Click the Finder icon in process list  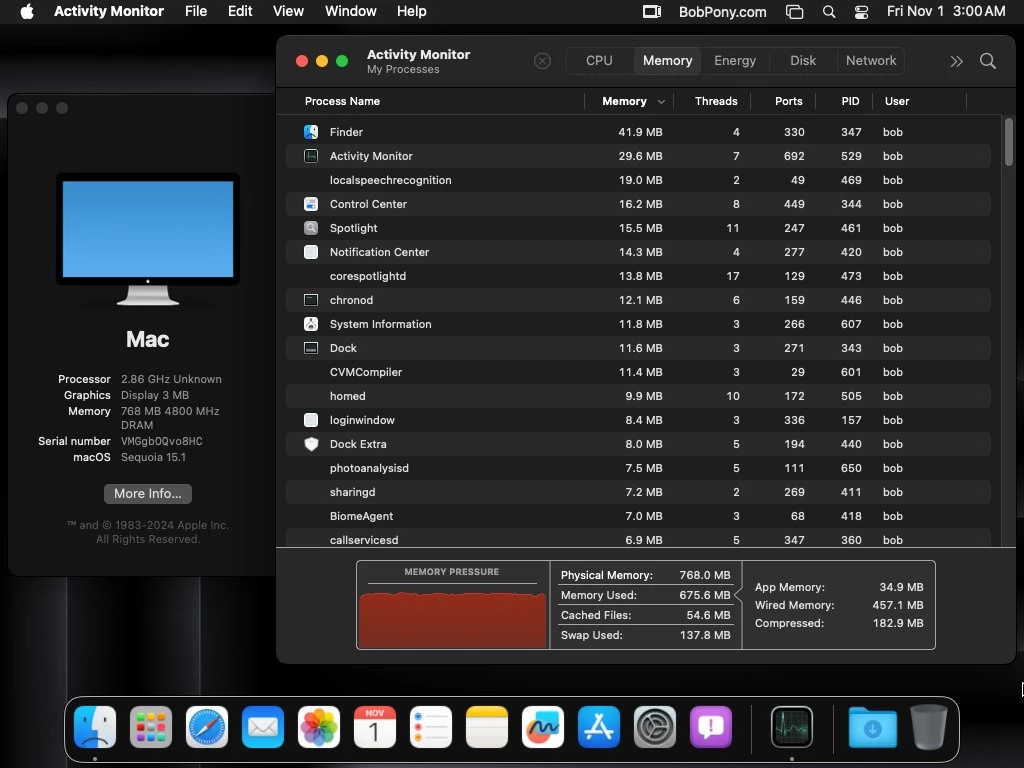tap(311, 132)
